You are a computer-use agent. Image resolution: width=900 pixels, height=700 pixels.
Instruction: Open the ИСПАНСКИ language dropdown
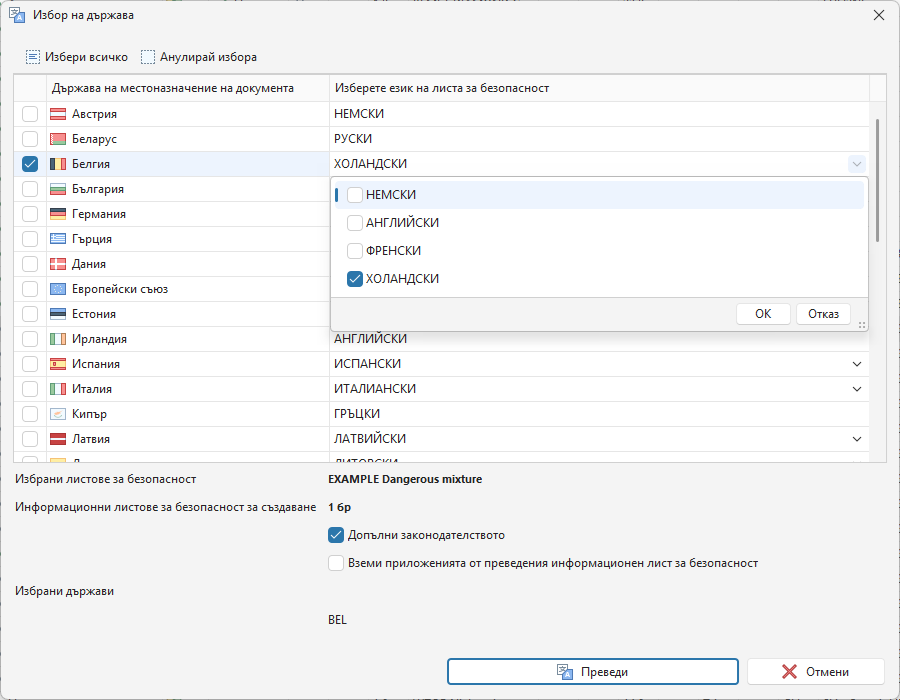pos(856,364)
